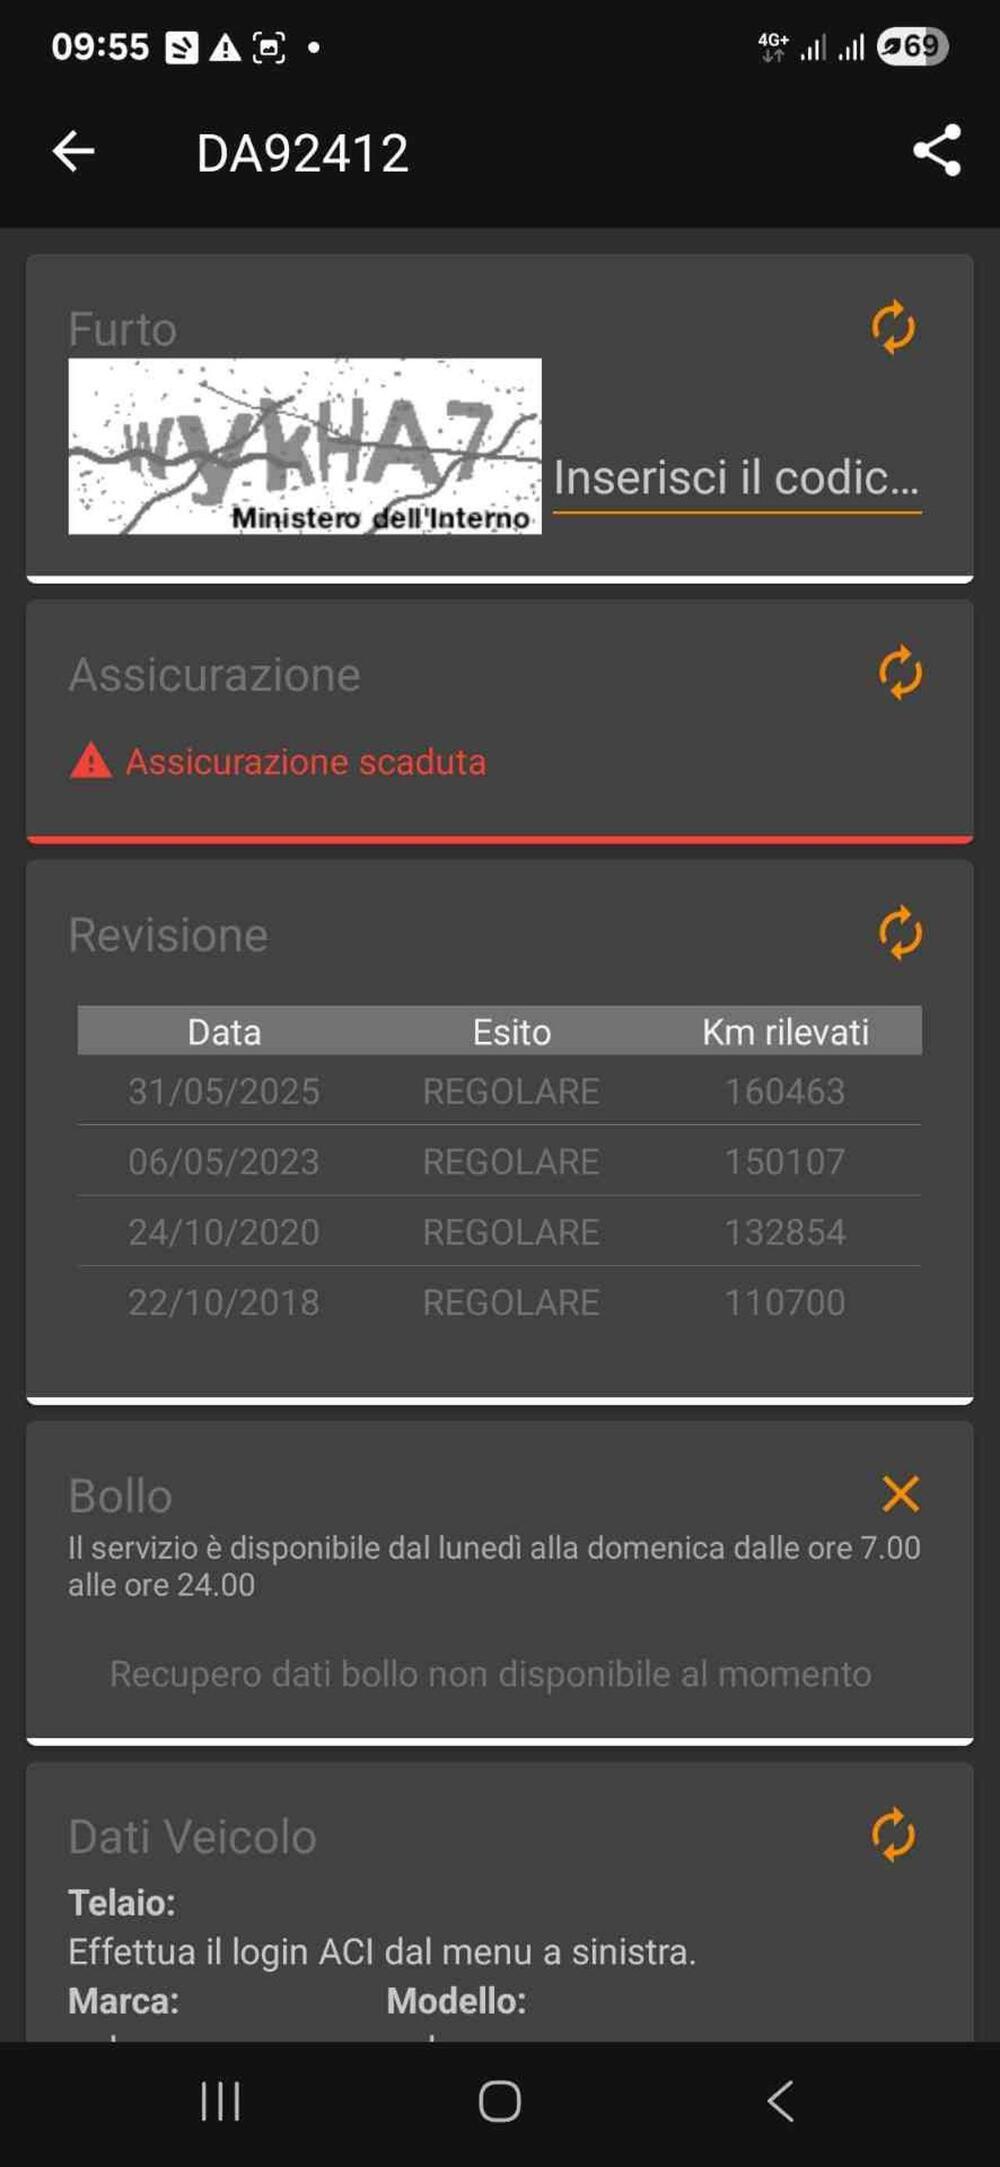
Task: Open the share icon in top bar
Action: point(937,151)
